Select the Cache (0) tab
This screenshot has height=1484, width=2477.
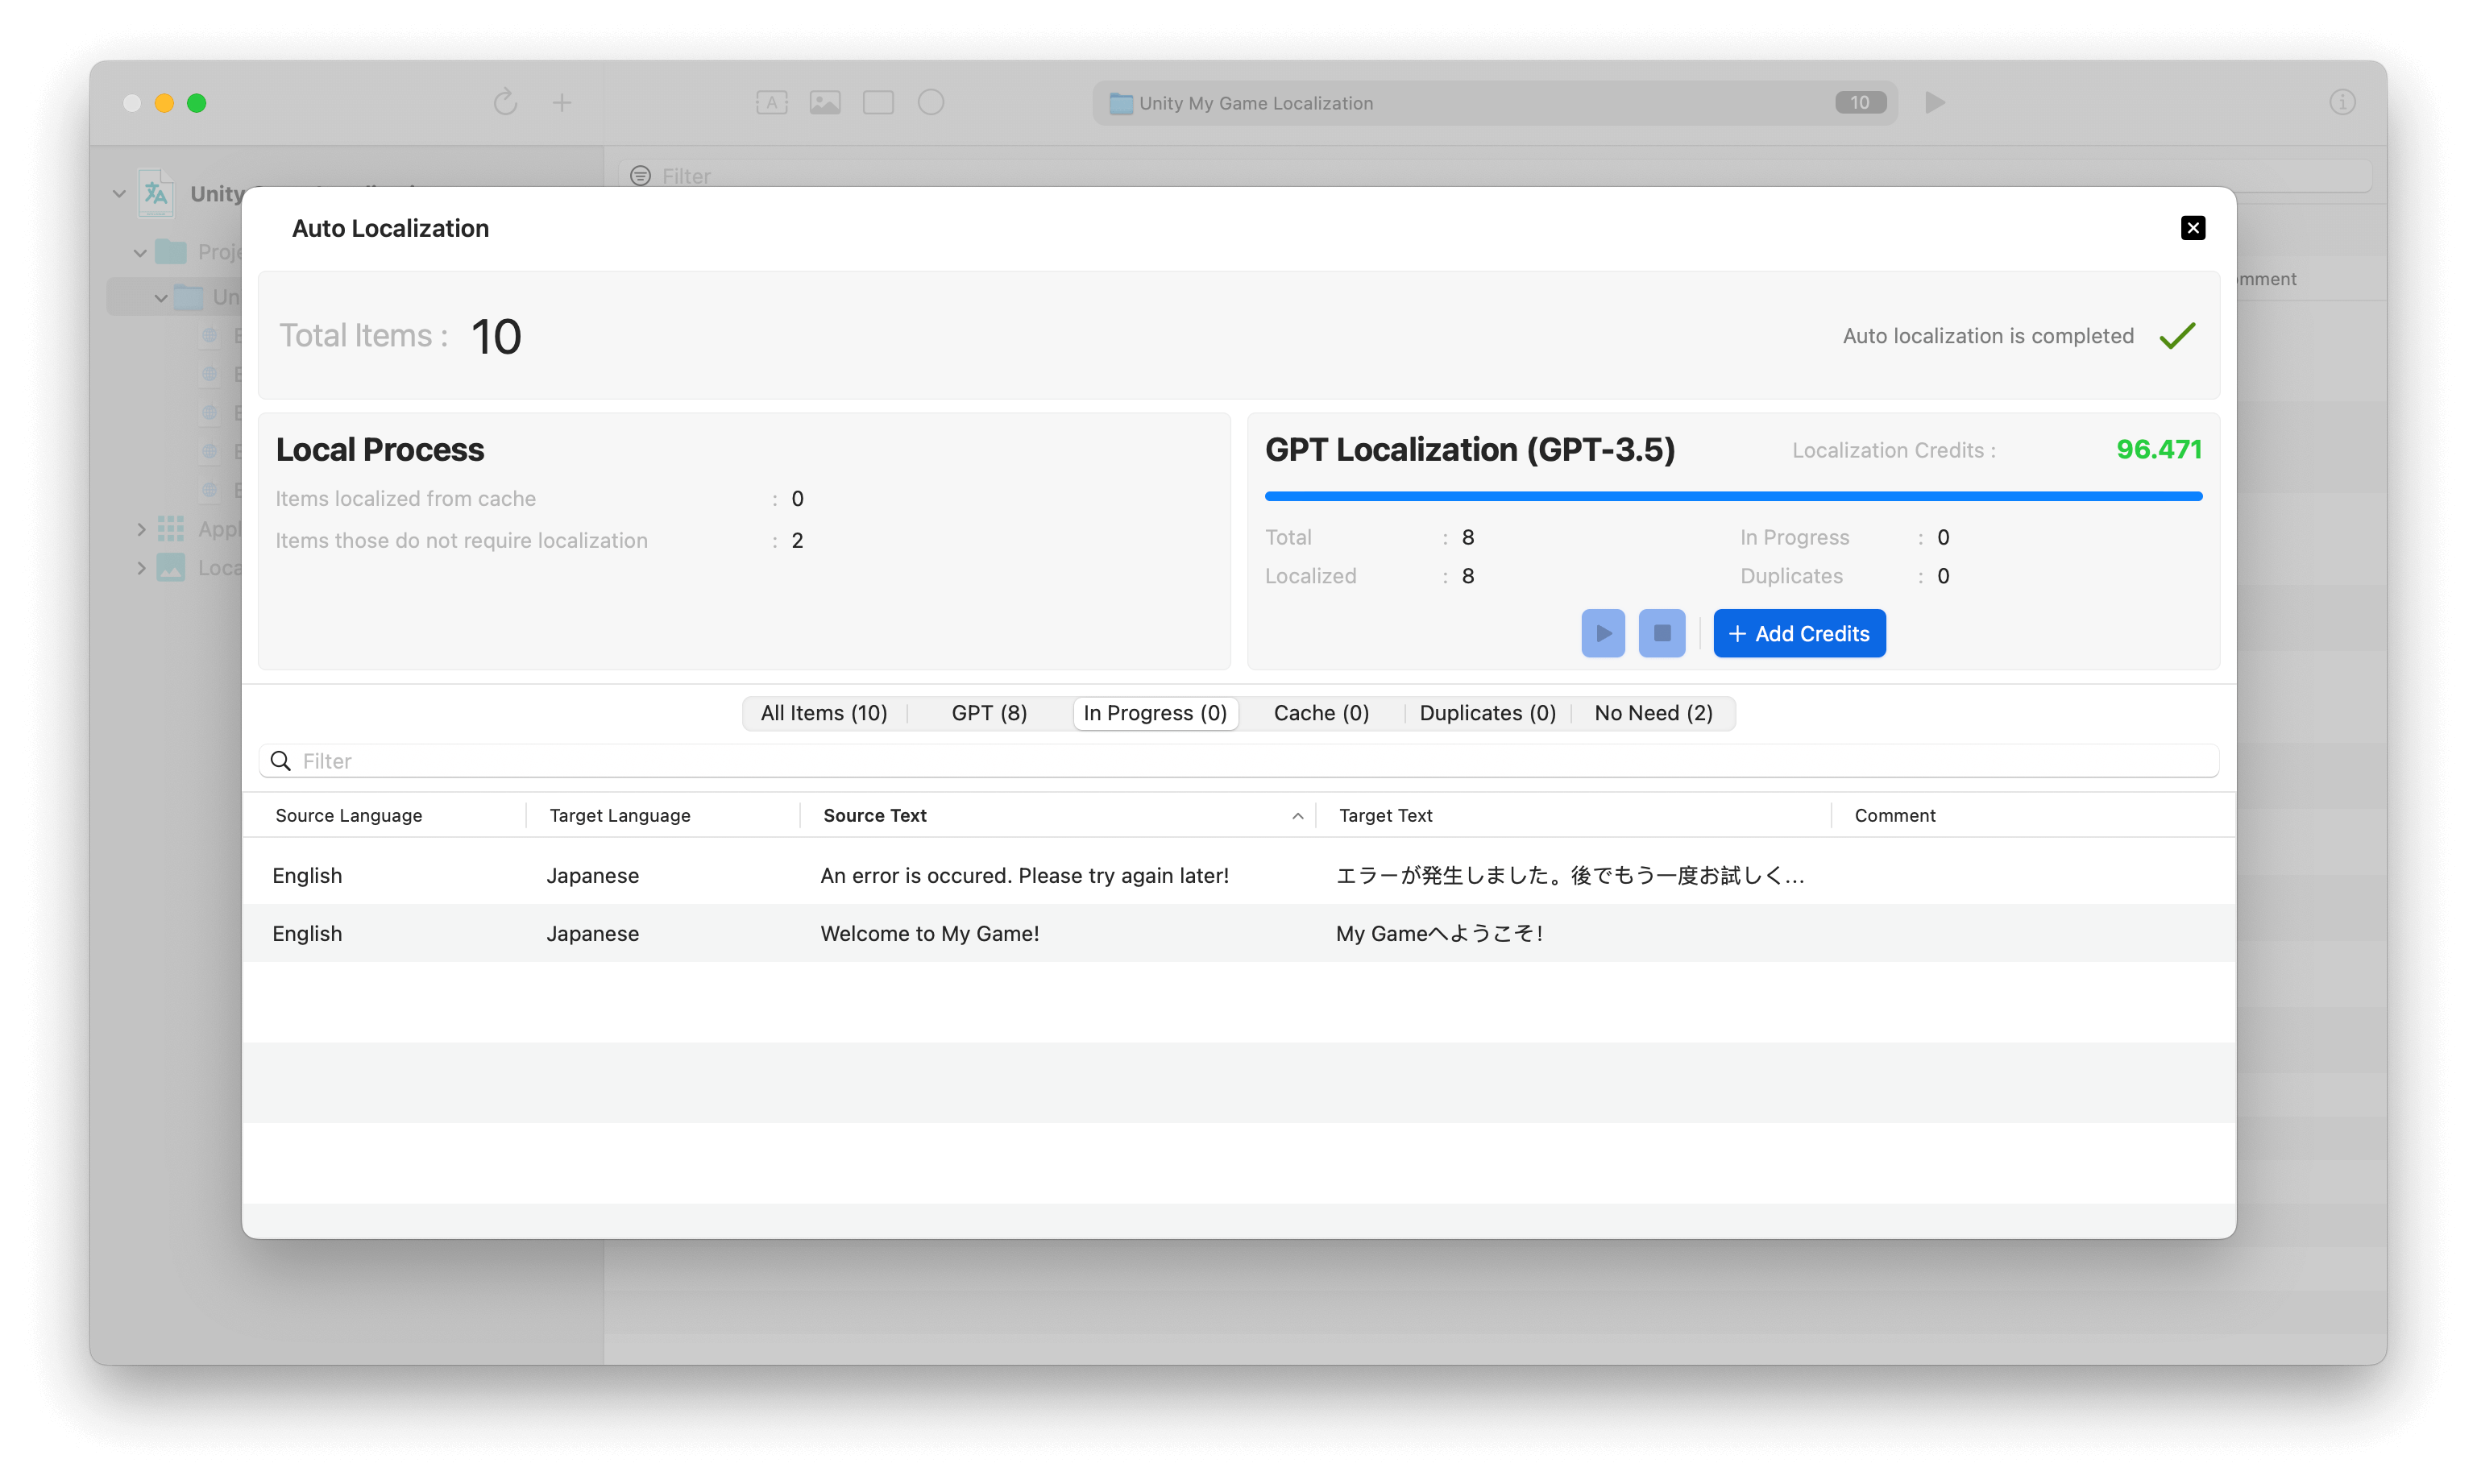pos(1321,713)
